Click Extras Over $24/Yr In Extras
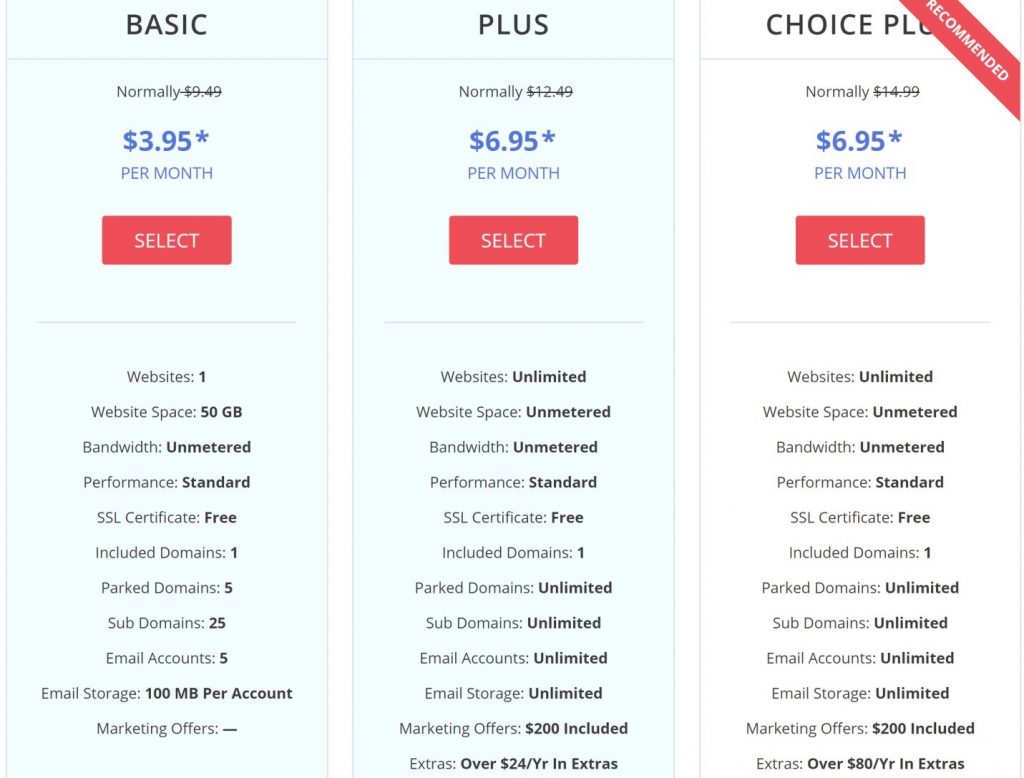Image resolution: width=1024 pixels, height=778 pixels. [513, 764]
